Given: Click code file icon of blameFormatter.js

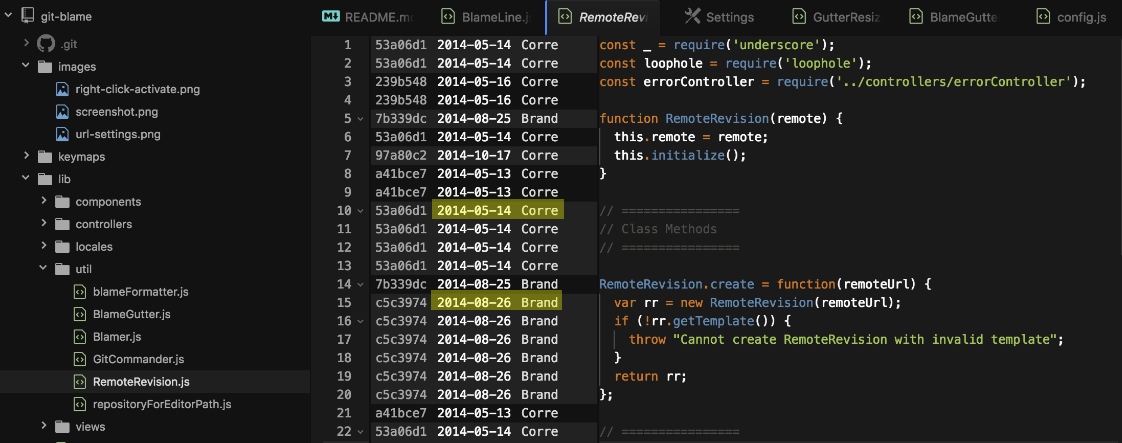Looking at the screenshot, I should (80, 291).
